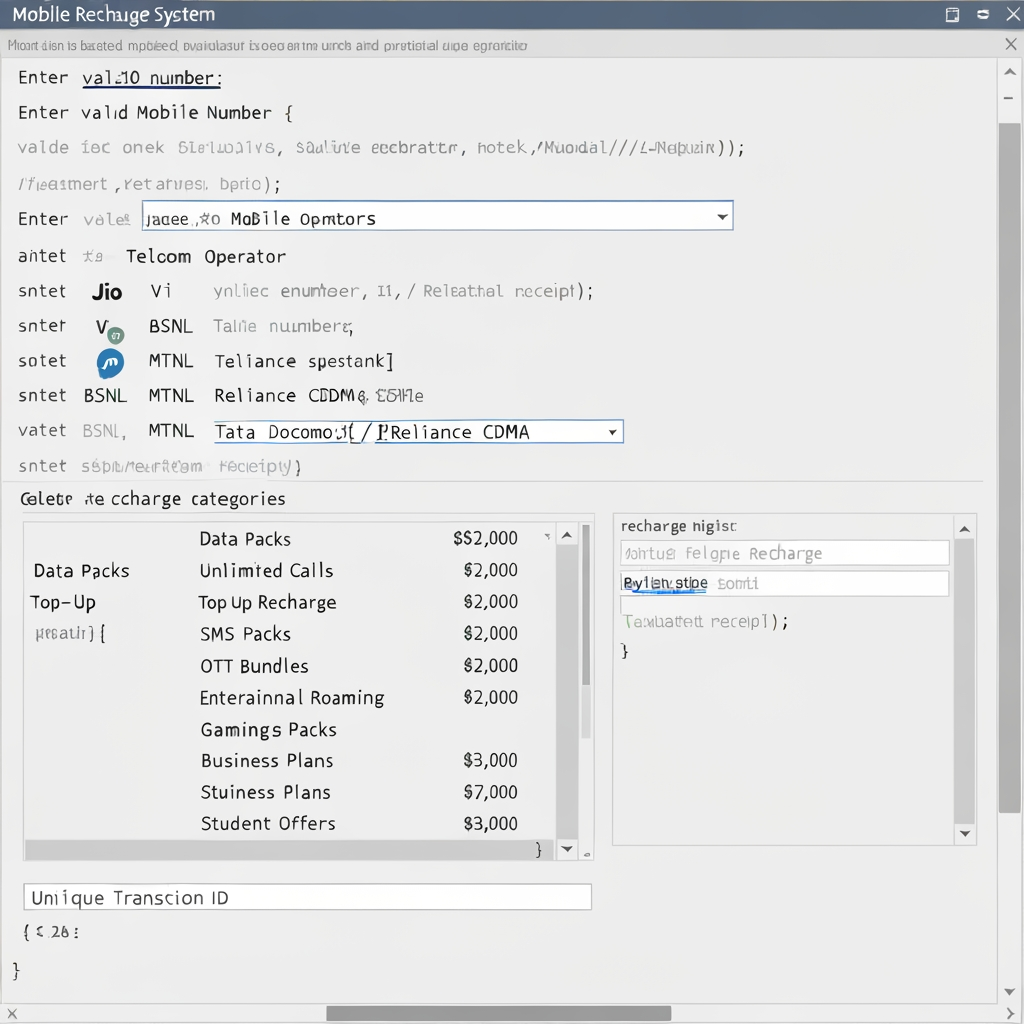Viewport: 1024px width, 1024px height.
Task: Click the underlined number link at top
Action: click(152, 78)
